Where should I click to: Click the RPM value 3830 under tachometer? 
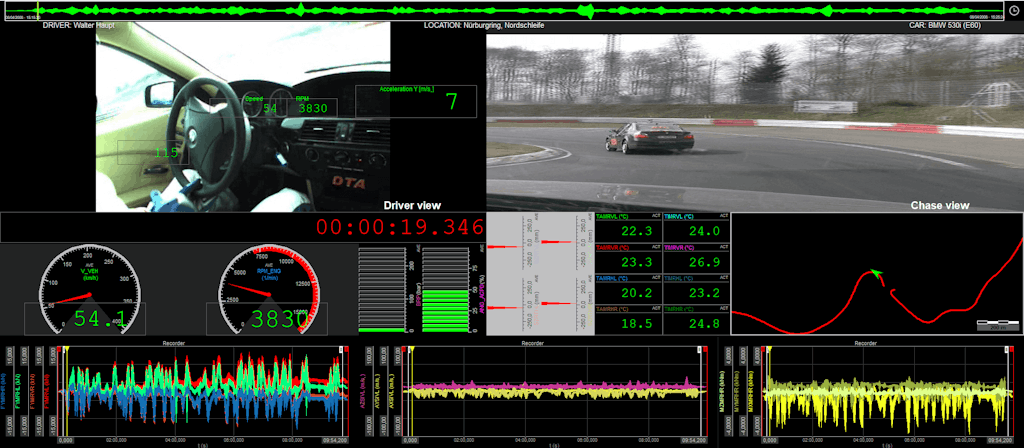click(x=280, y=319)
